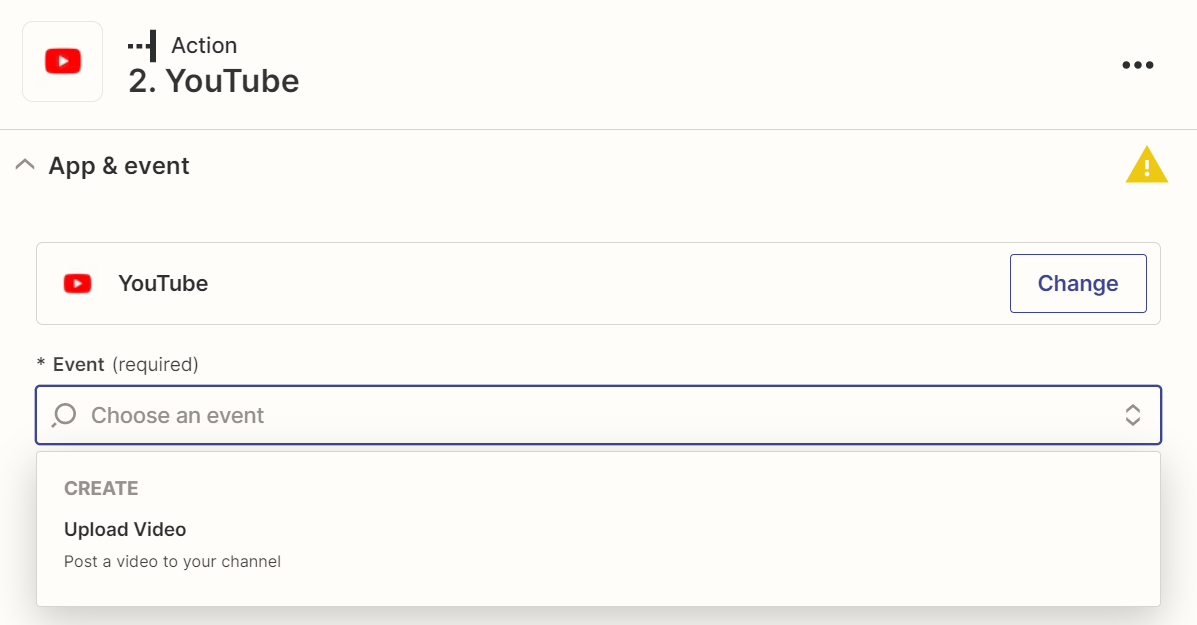Click "Post a video to your channel" description
The width and height of the screenshot is (1197, 625).
(172, 562)
